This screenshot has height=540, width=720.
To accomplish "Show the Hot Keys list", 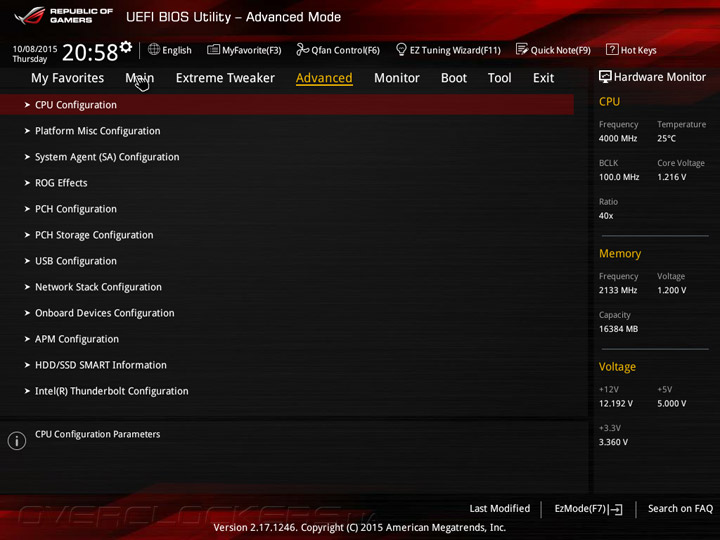I will click(638, 50).
